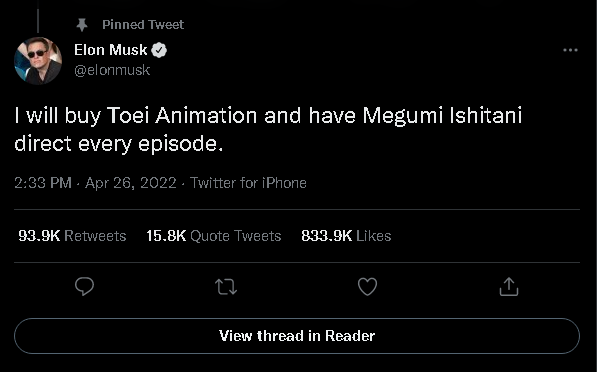Click the verified badge next to Elon Musk
Image resolution: width=597 pixels, height=372 pixels.
tap(159, 50)
